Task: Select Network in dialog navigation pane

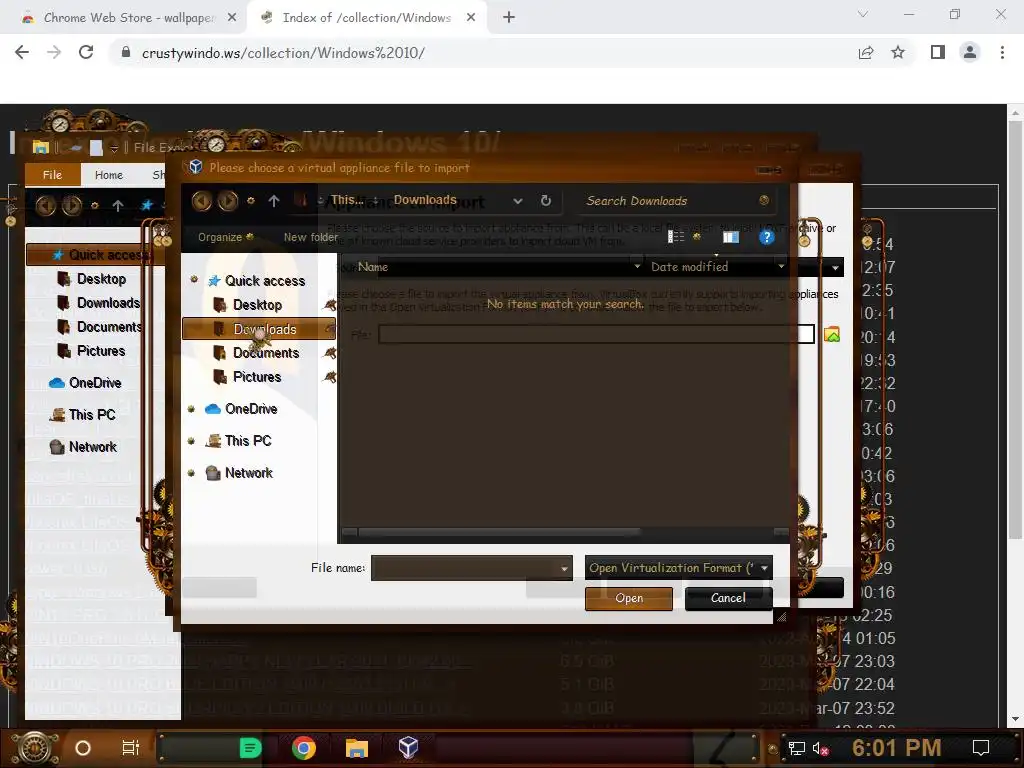Action: click(x=248, y=473)
